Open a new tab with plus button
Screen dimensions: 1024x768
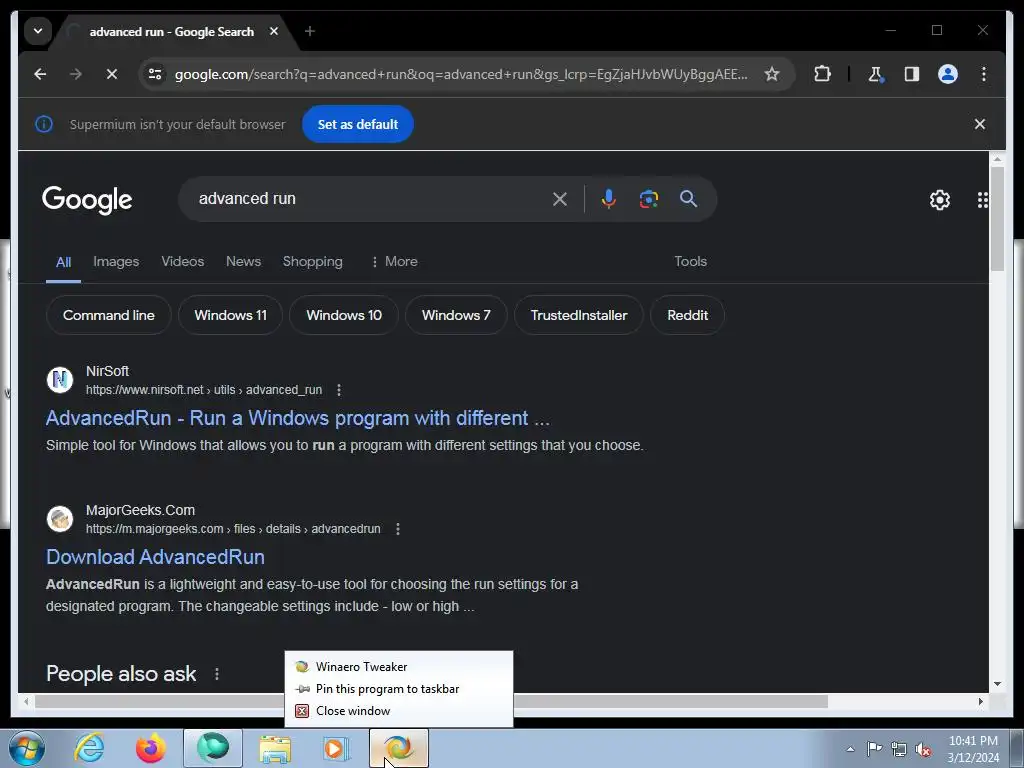click(x=310, y=31)
